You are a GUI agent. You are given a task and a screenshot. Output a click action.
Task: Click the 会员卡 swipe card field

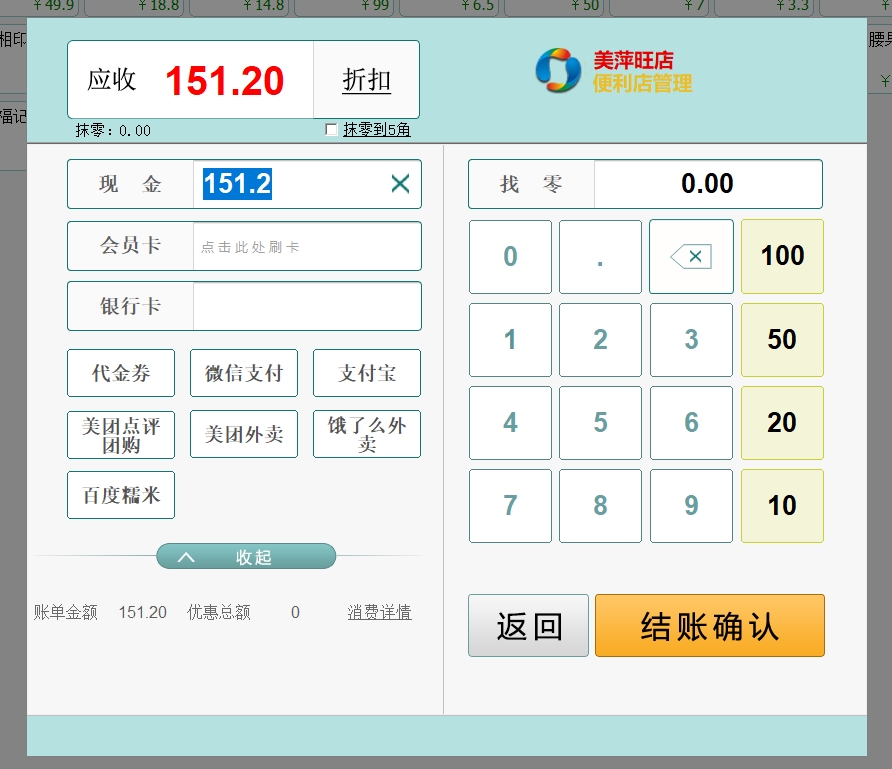[306, 246]
